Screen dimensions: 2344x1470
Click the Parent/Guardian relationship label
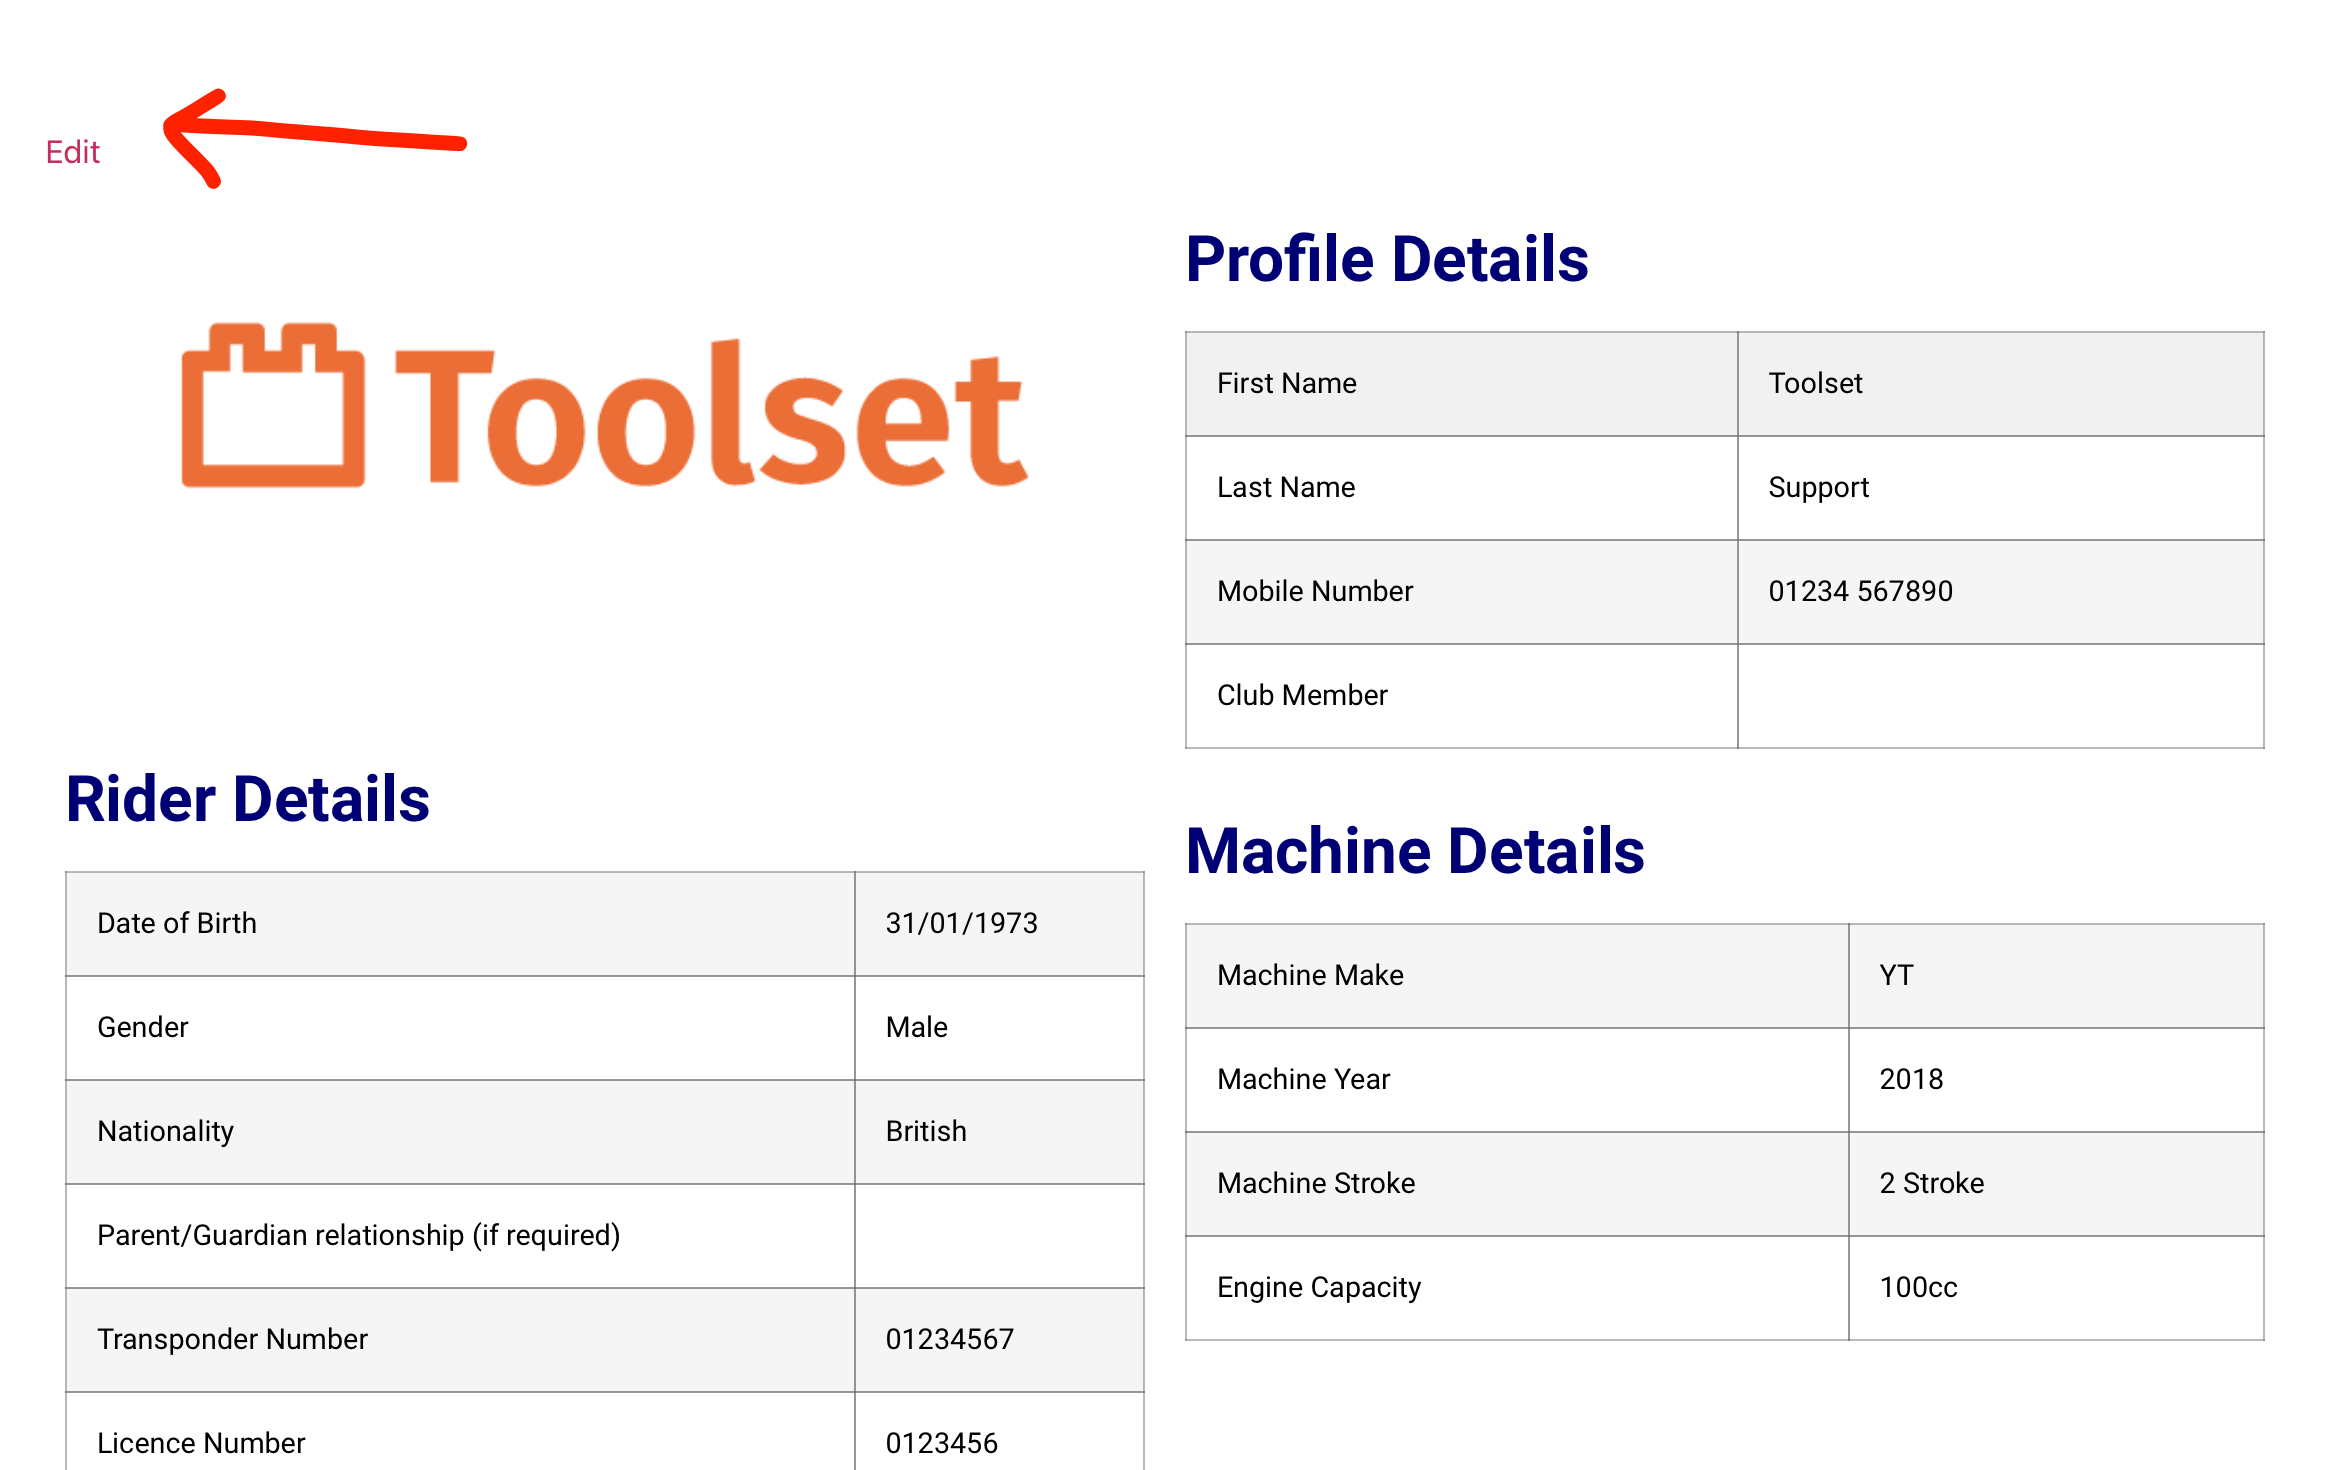click(358, 1235)
